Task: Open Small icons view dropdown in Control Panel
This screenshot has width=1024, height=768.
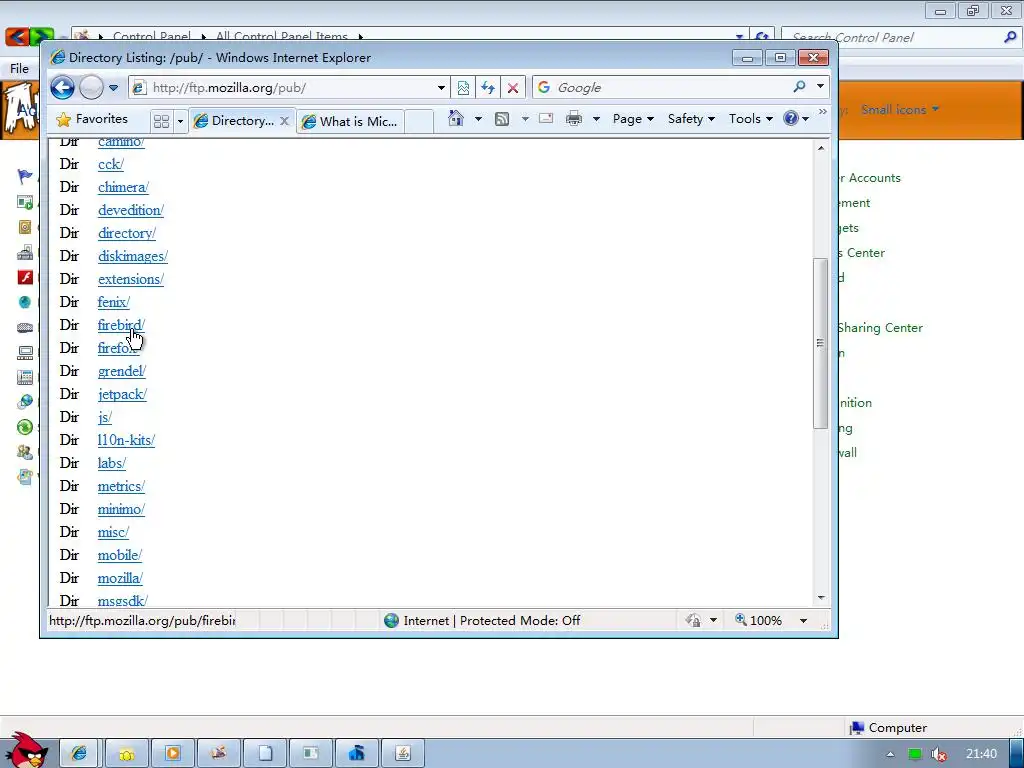Action: pyautogui.click(x=900, y=109)
